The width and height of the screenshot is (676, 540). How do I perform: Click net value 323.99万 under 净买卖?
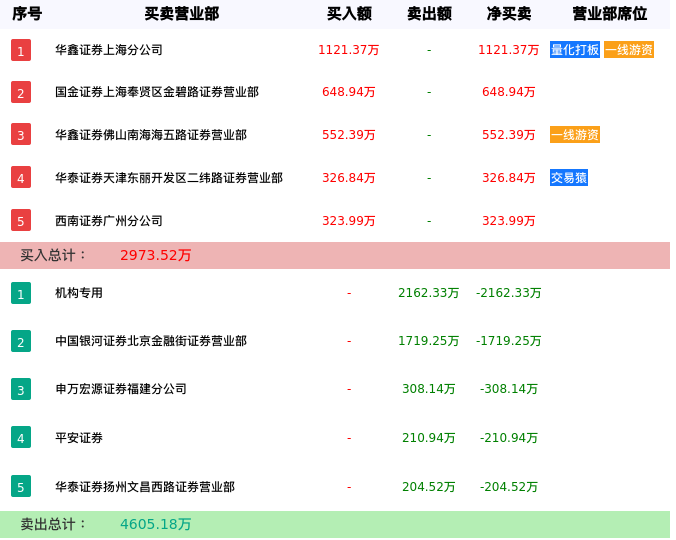click(509, 221)
